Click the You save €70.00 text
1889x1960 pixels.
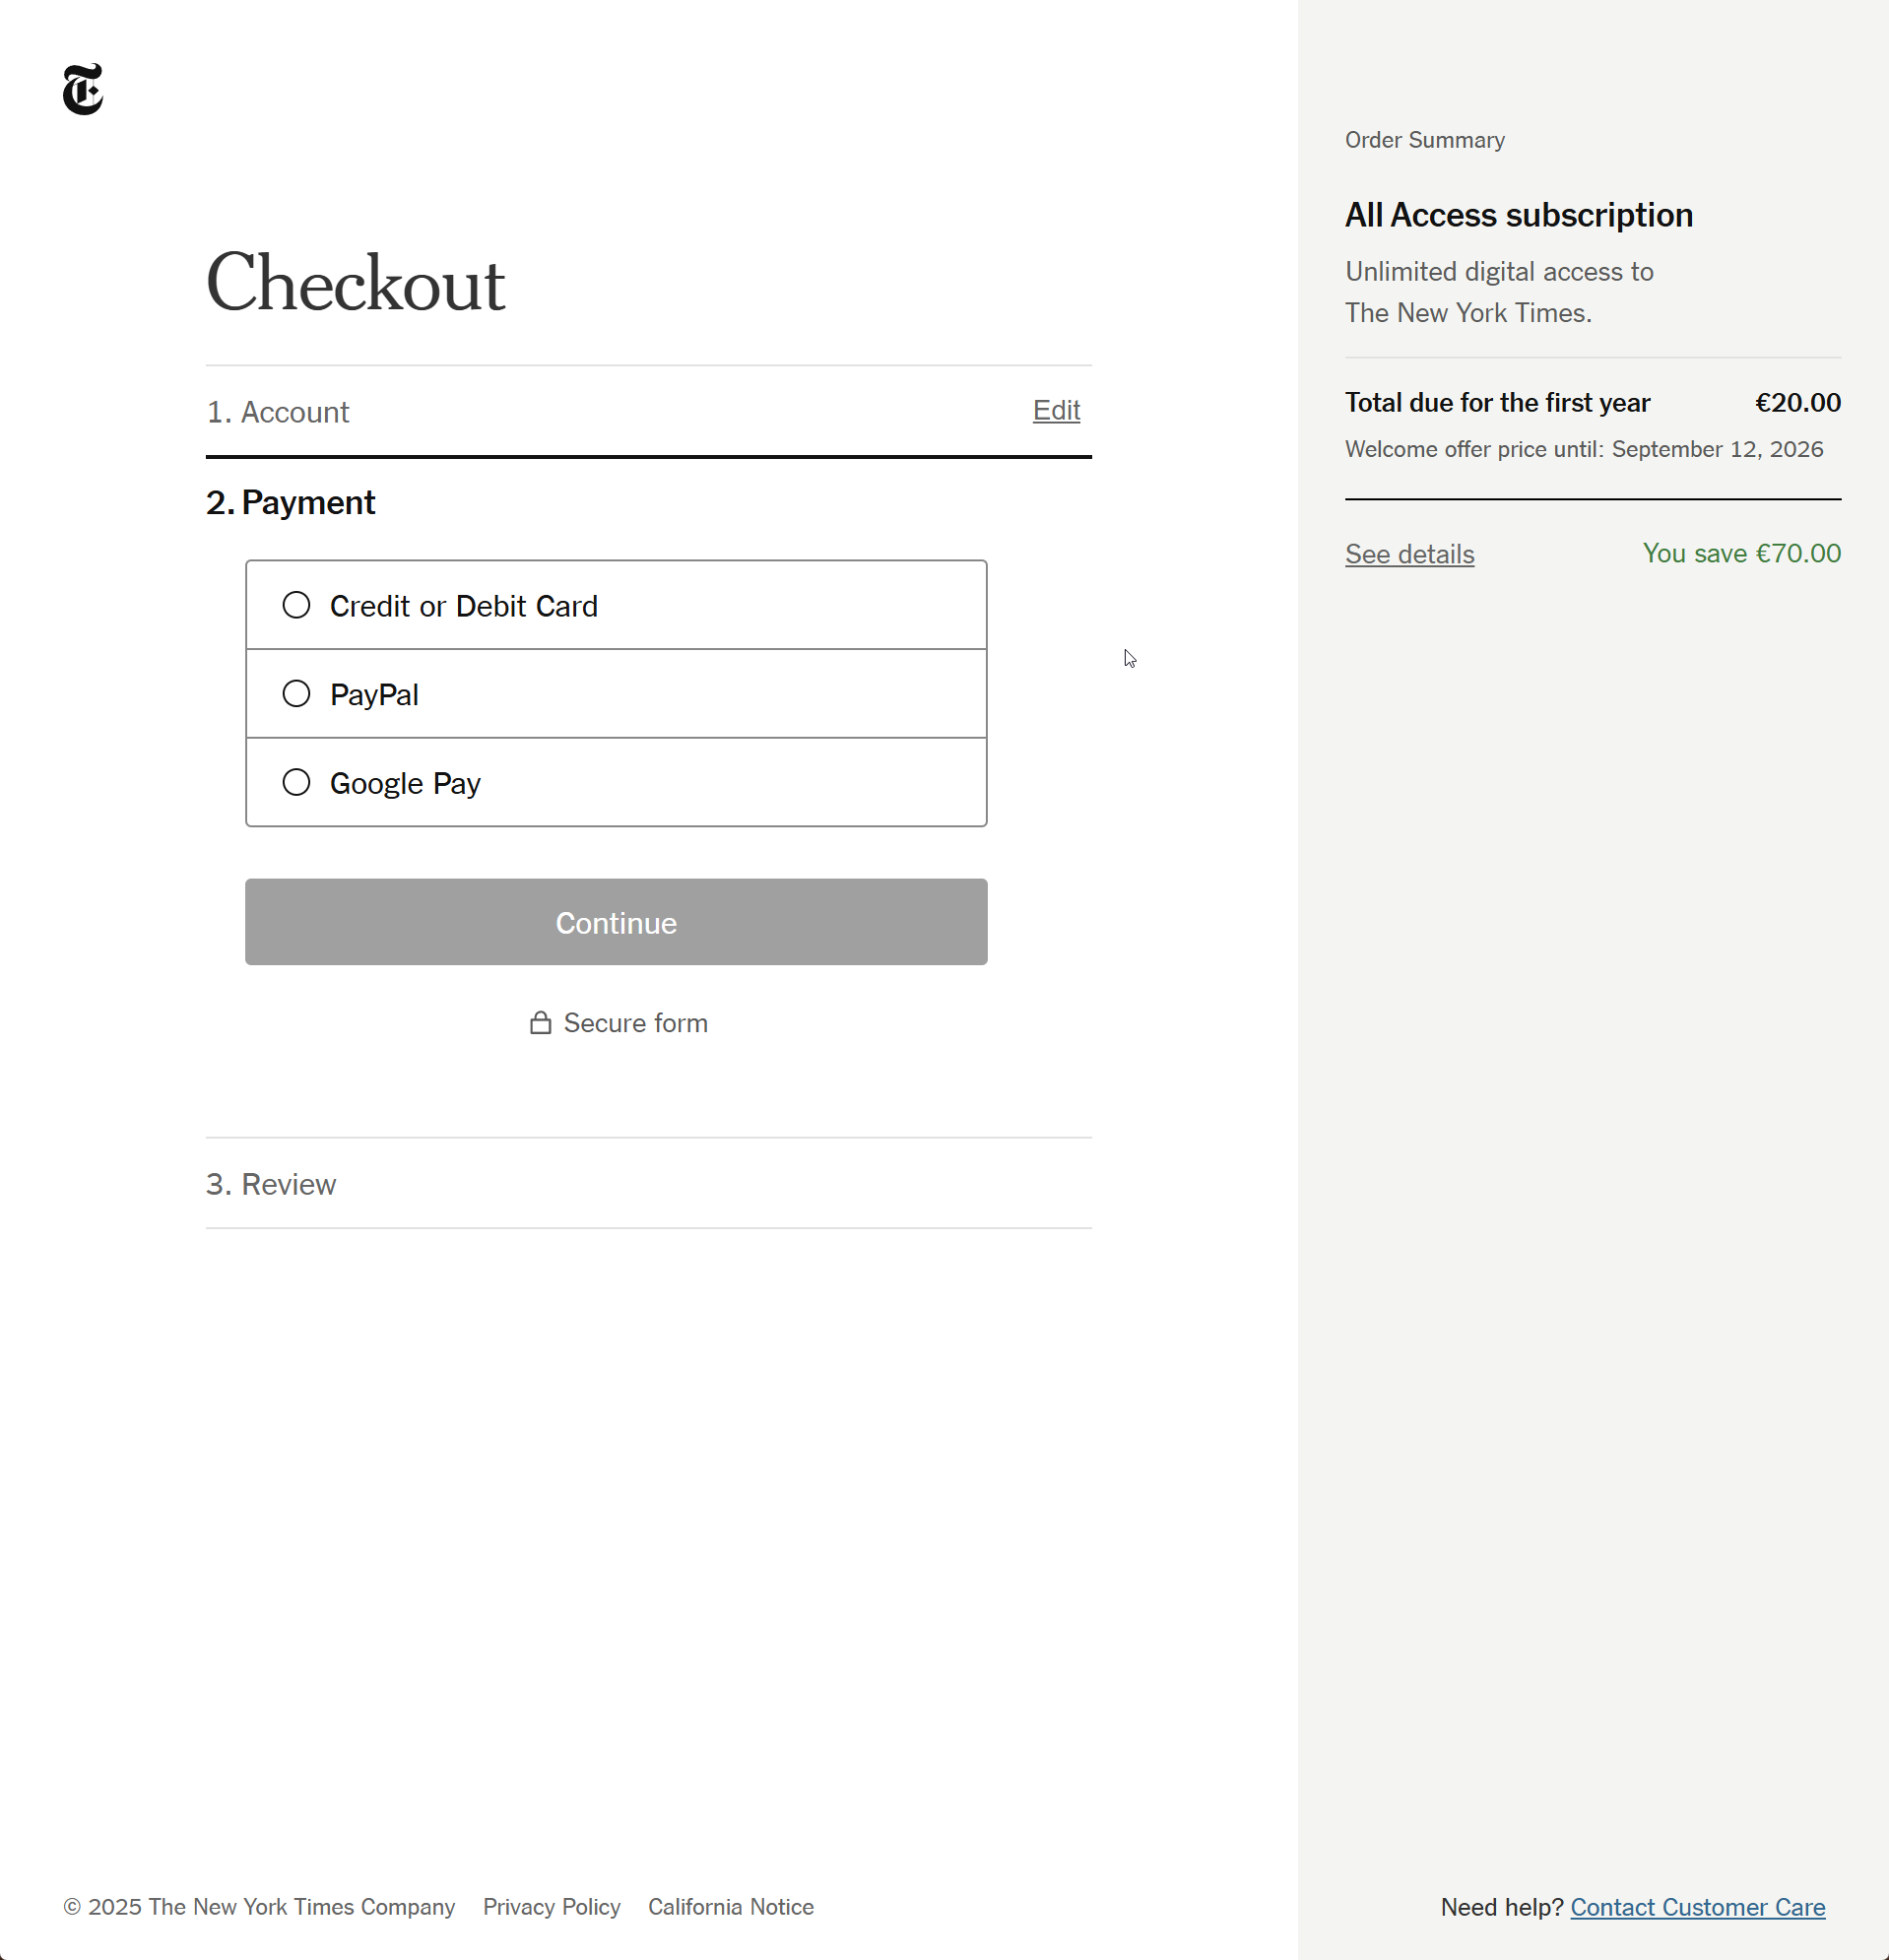tap(1741, 553)
